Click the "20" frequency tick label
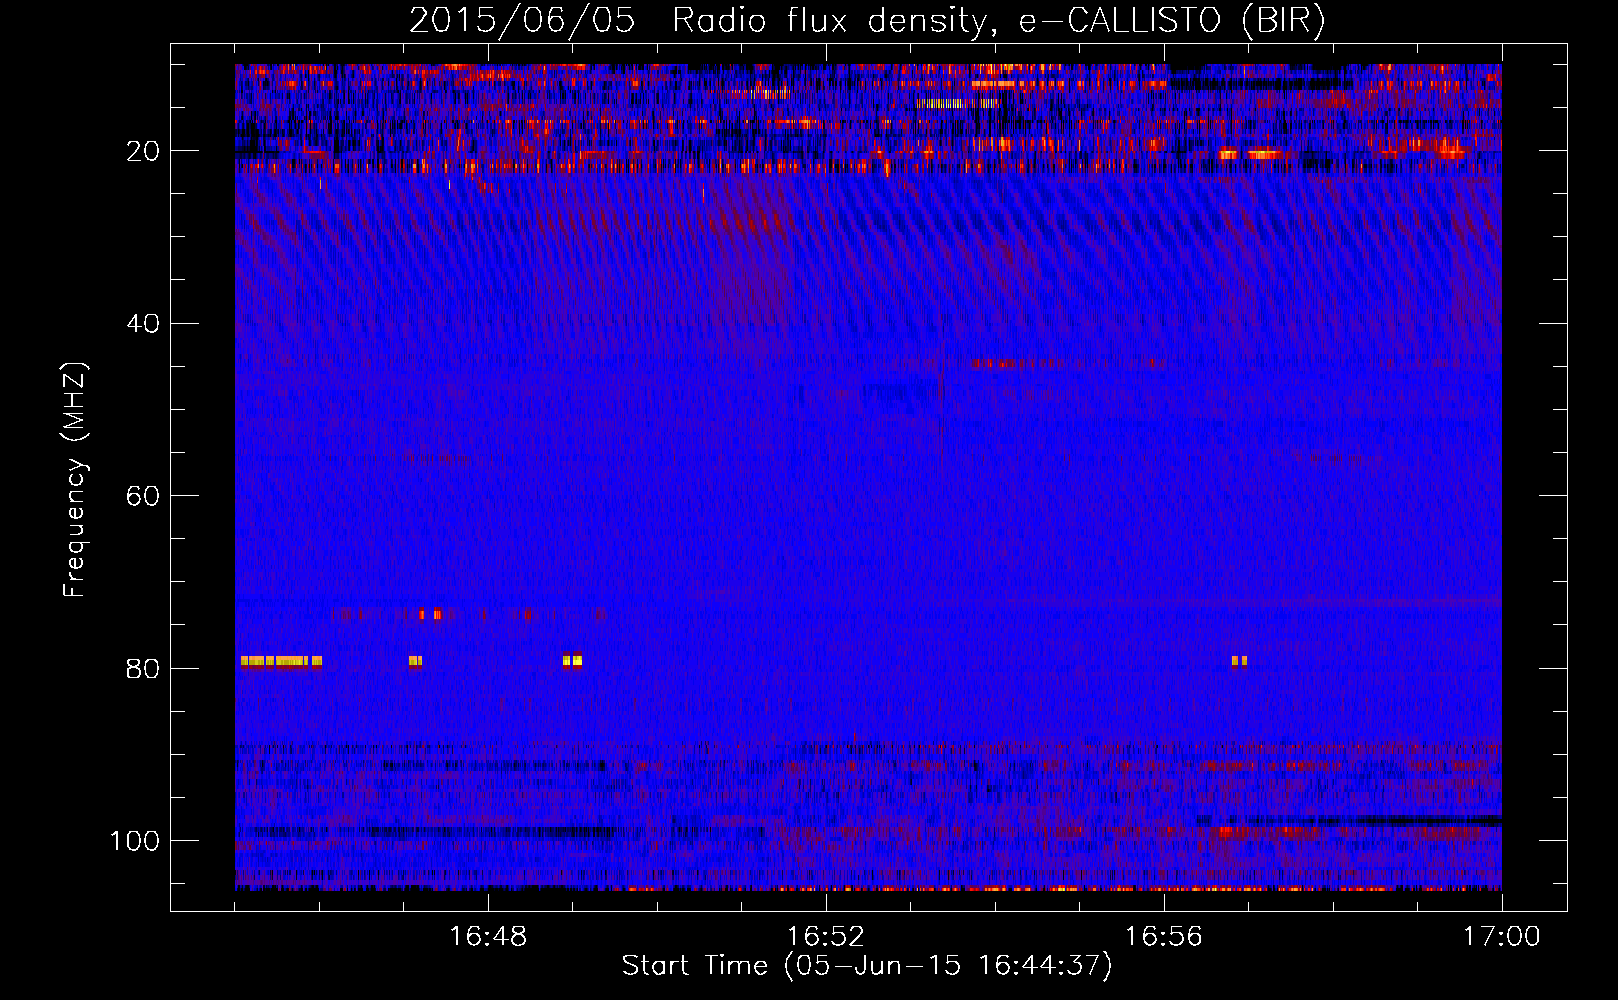 143,151
